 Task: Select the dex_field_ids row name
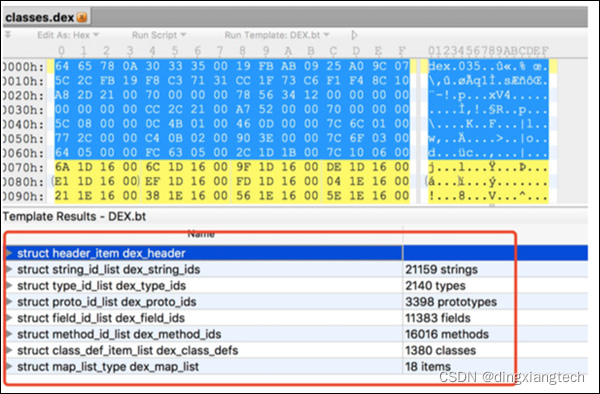(x=101, y=317)
